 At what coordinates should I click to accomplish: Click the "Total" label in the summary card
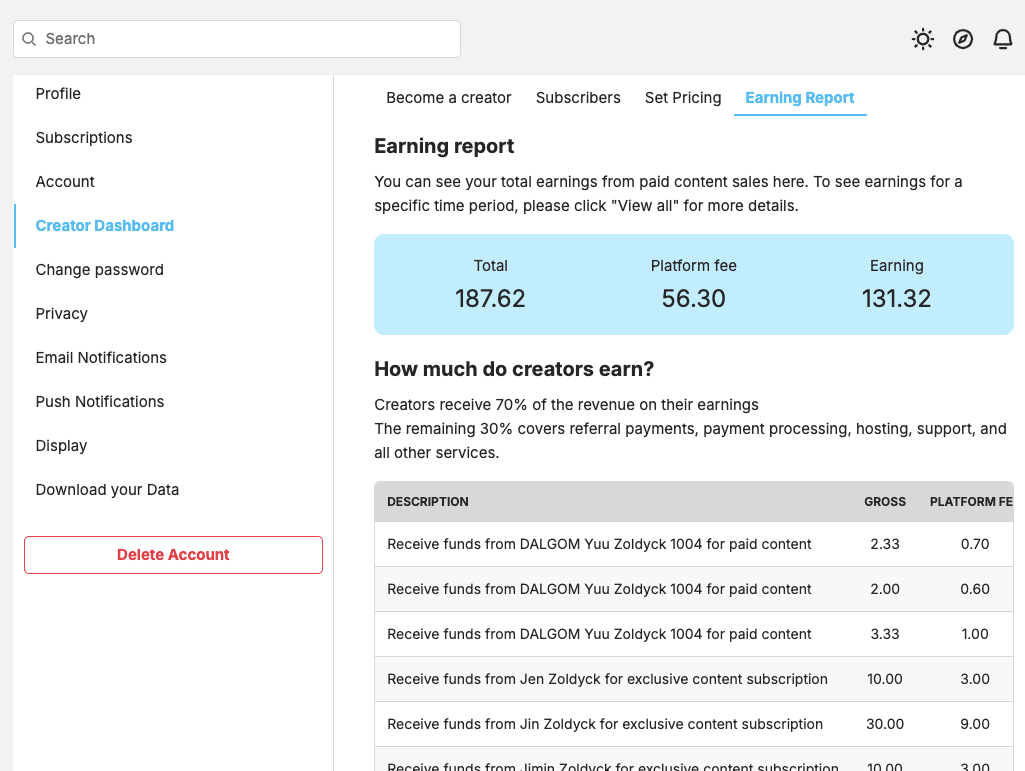coord(490,266)
